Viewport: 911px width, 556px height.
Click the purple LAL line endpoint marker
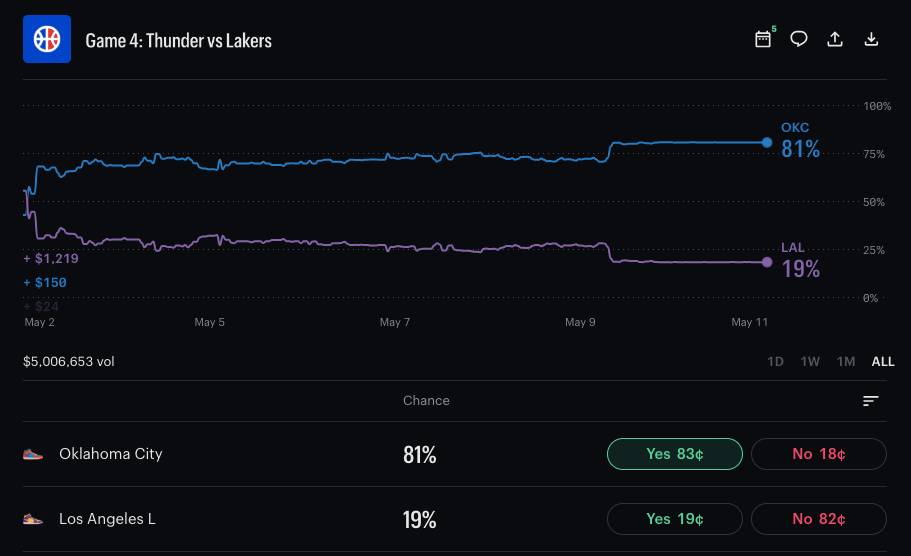(767, 262)
